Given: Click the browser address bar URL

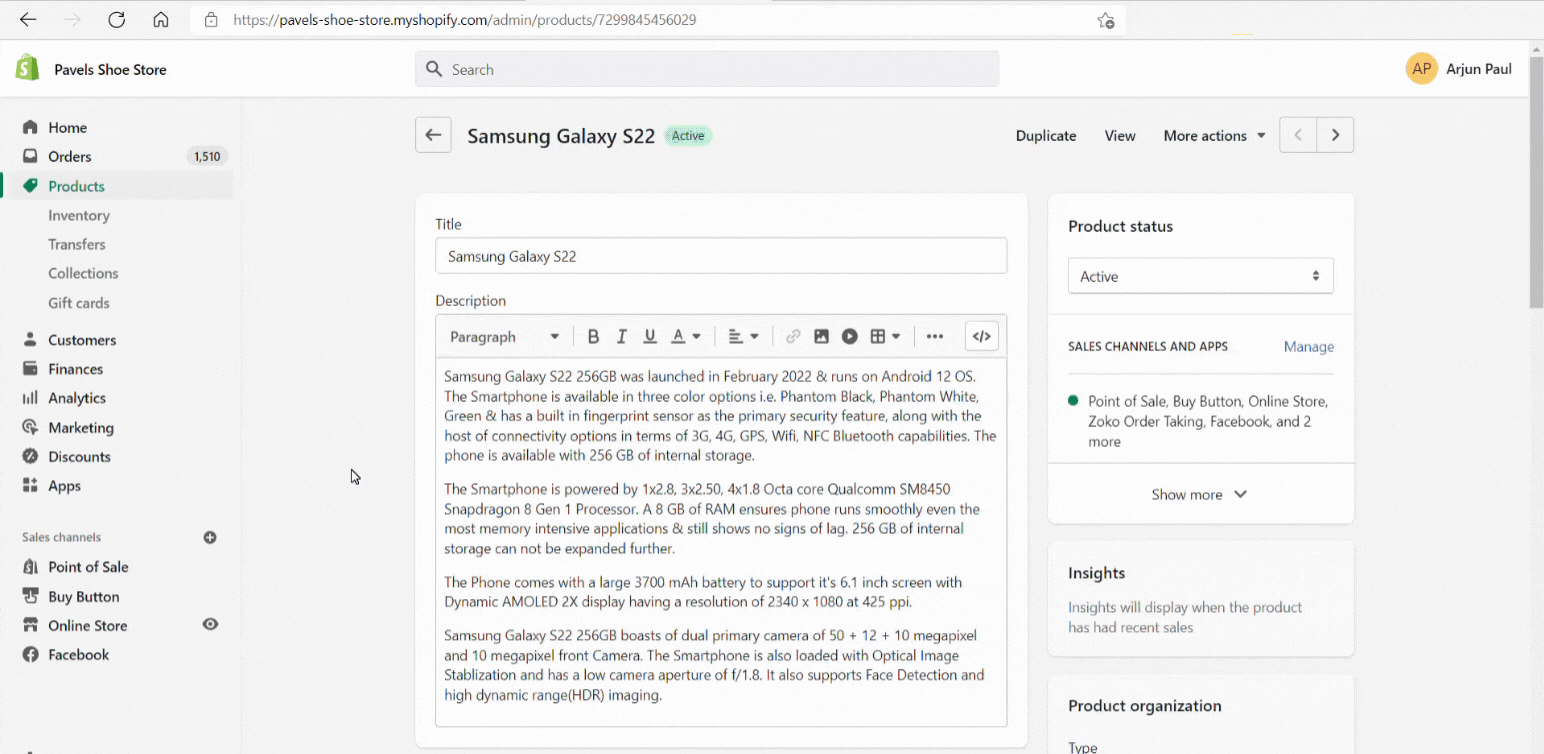Looking at the screenshot, I should [x=465, y=20].
